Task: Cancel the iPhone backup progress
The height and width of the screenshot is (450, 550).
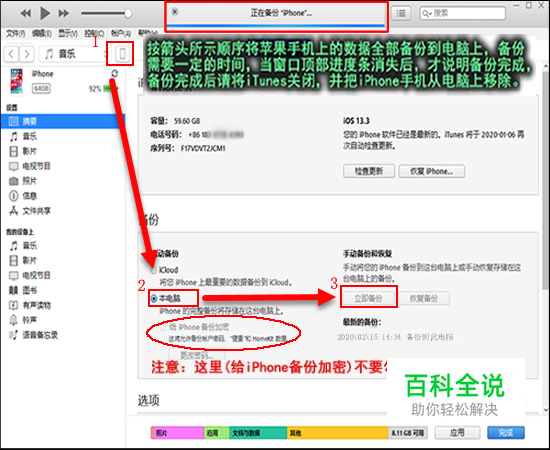Action: (x=175, y=12)
